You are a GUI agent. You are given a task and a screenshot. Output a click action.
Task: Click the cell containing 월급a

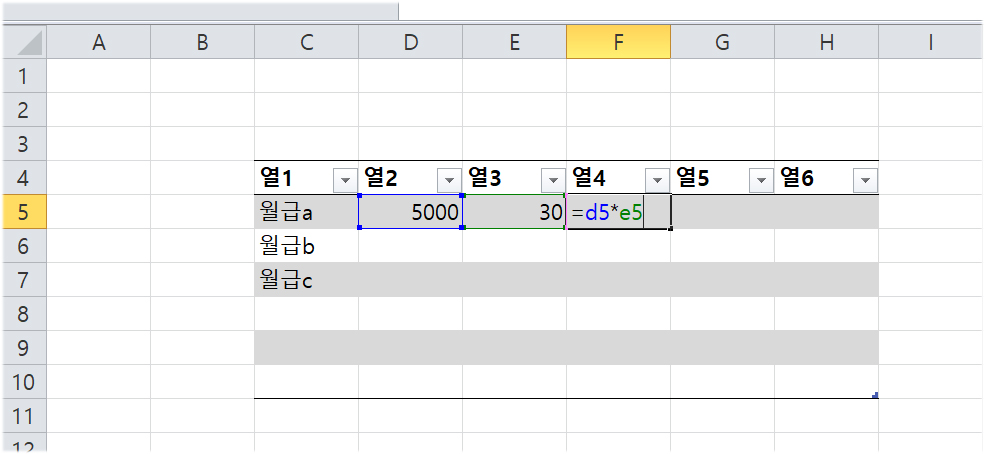[307, 212]
